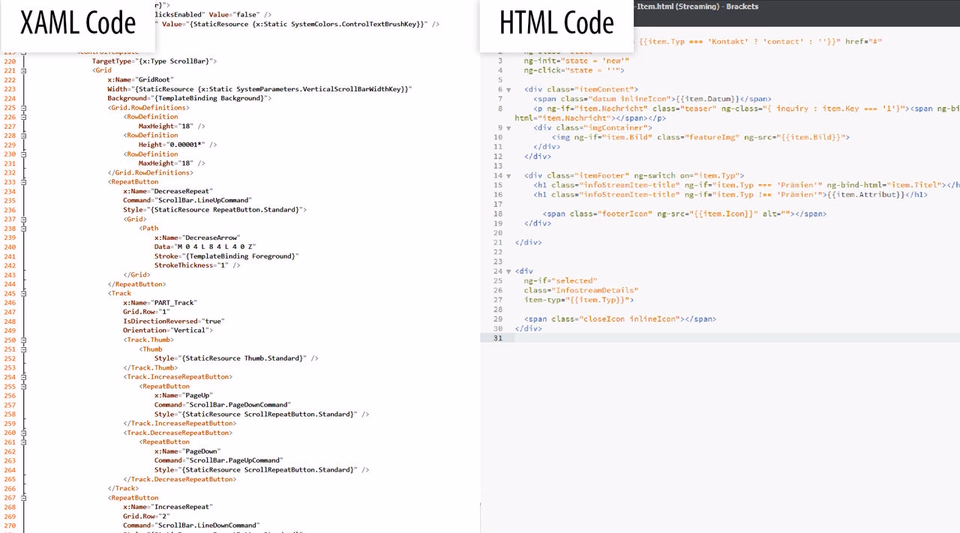Collapse the RowDefinition fold at line 228

pos(24,135)
